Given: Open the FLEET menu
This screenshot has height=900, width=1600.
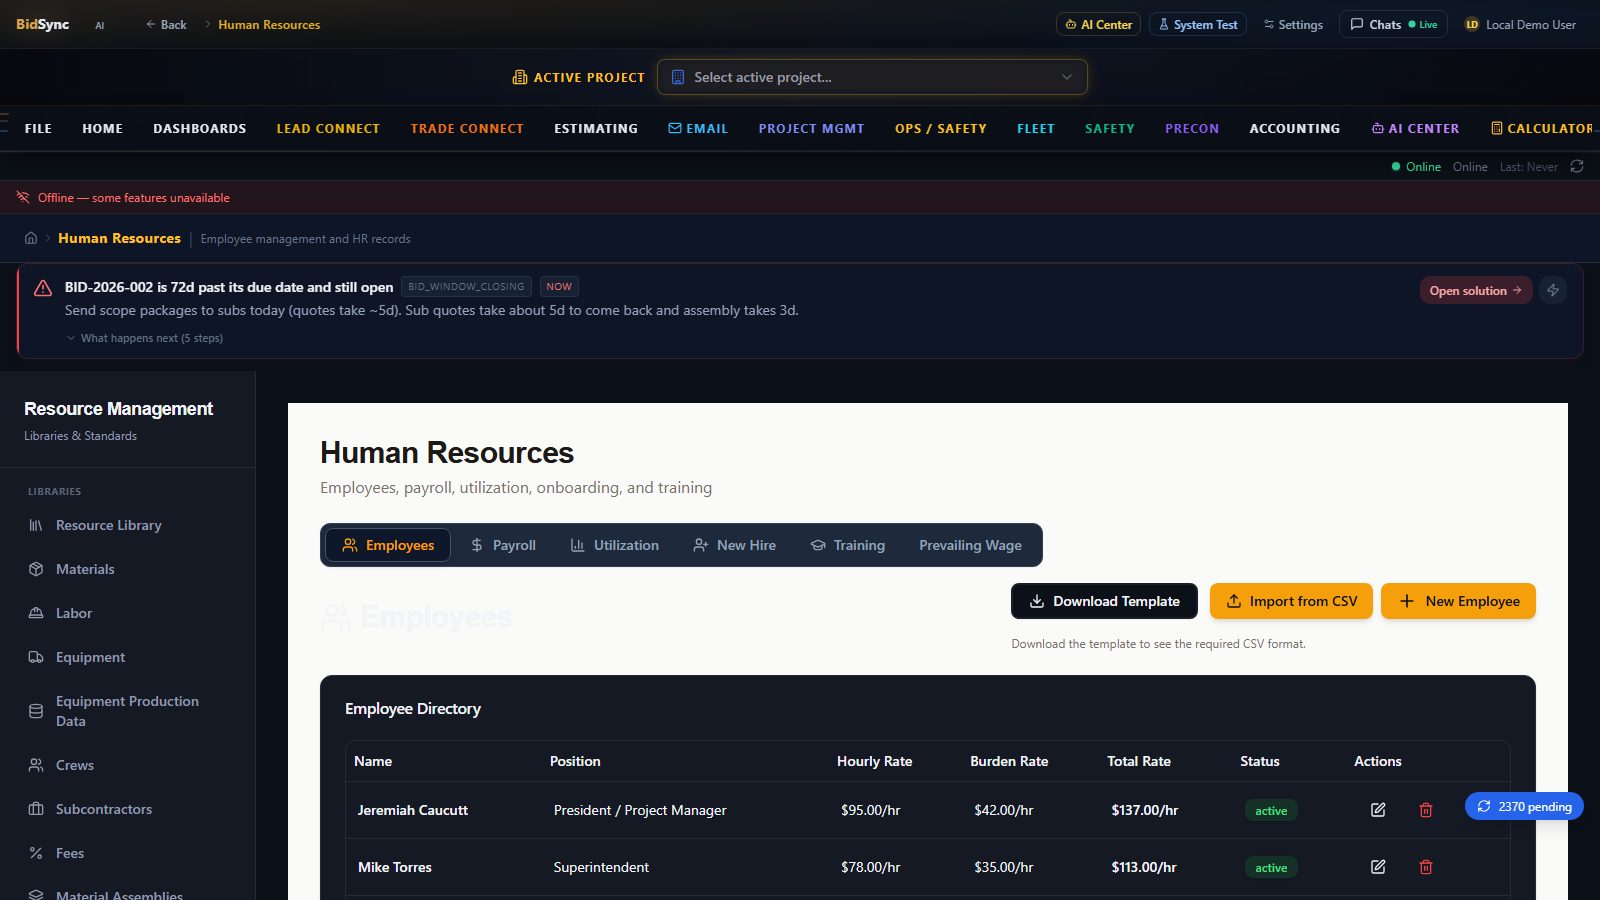Looking at the screenshot, I should 1036,128.
